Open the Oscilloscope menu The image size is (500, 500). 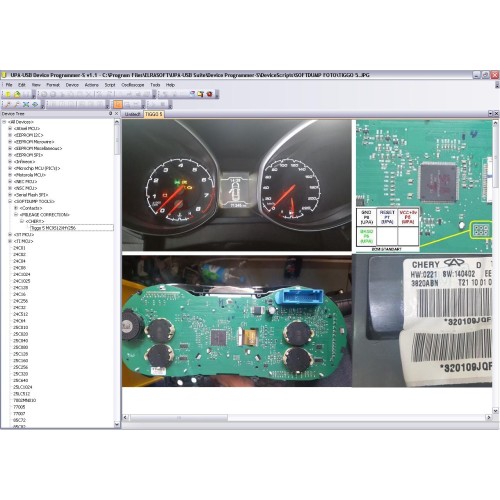click(133, 85)
